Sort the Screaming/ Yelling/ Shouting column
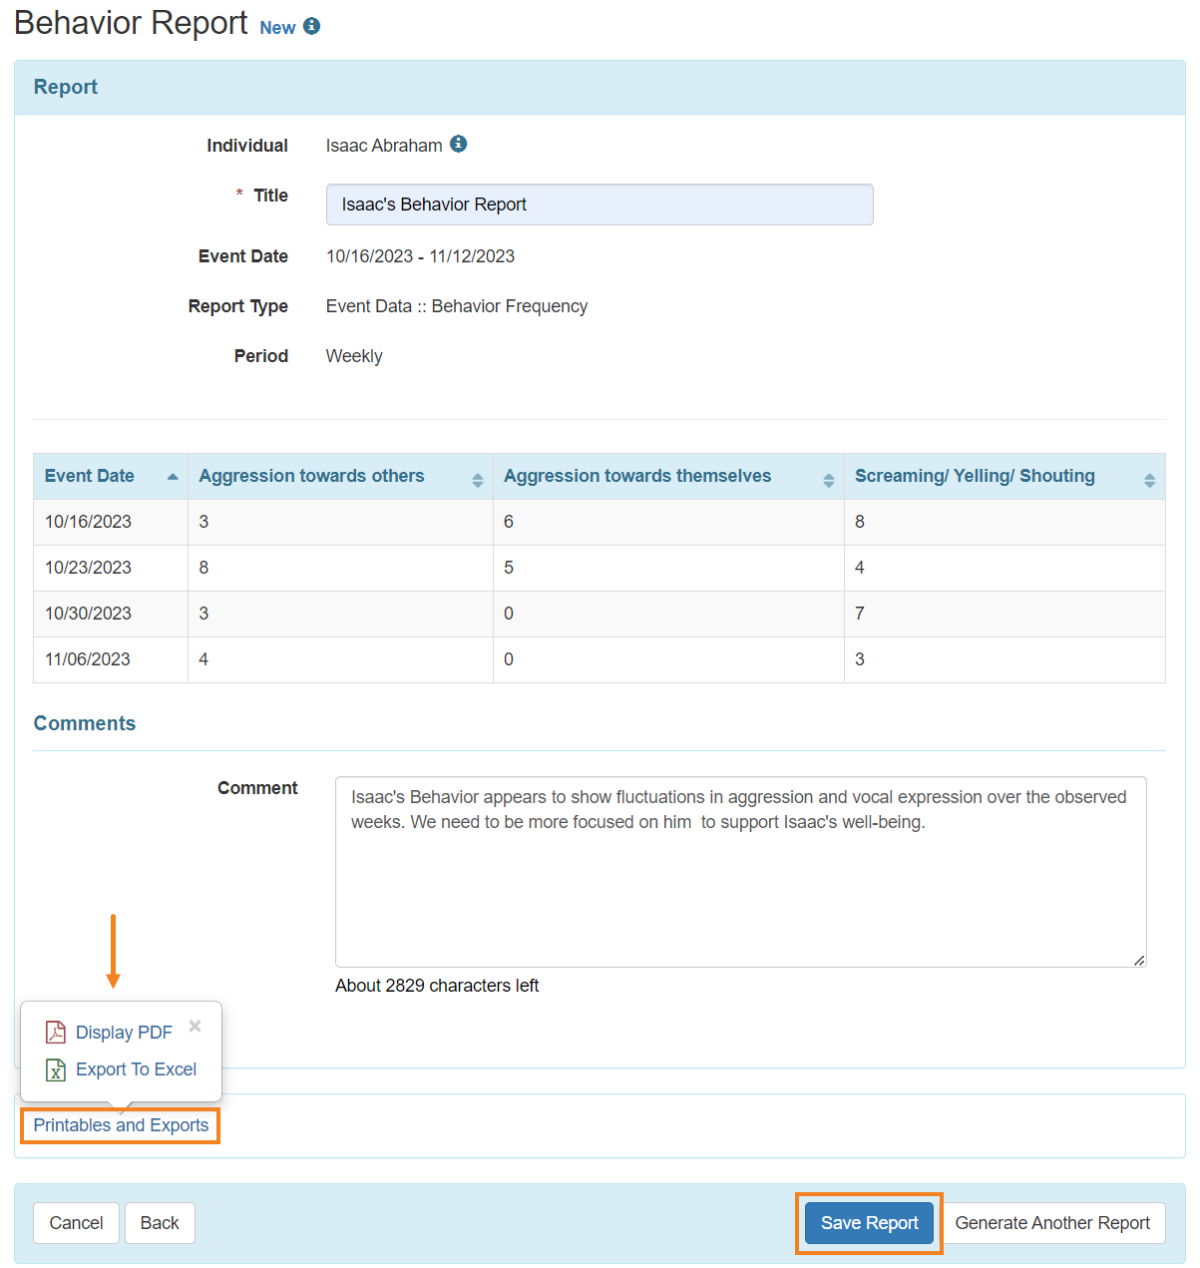The image size is (1200, 1268). click(x=1150, y=479)
